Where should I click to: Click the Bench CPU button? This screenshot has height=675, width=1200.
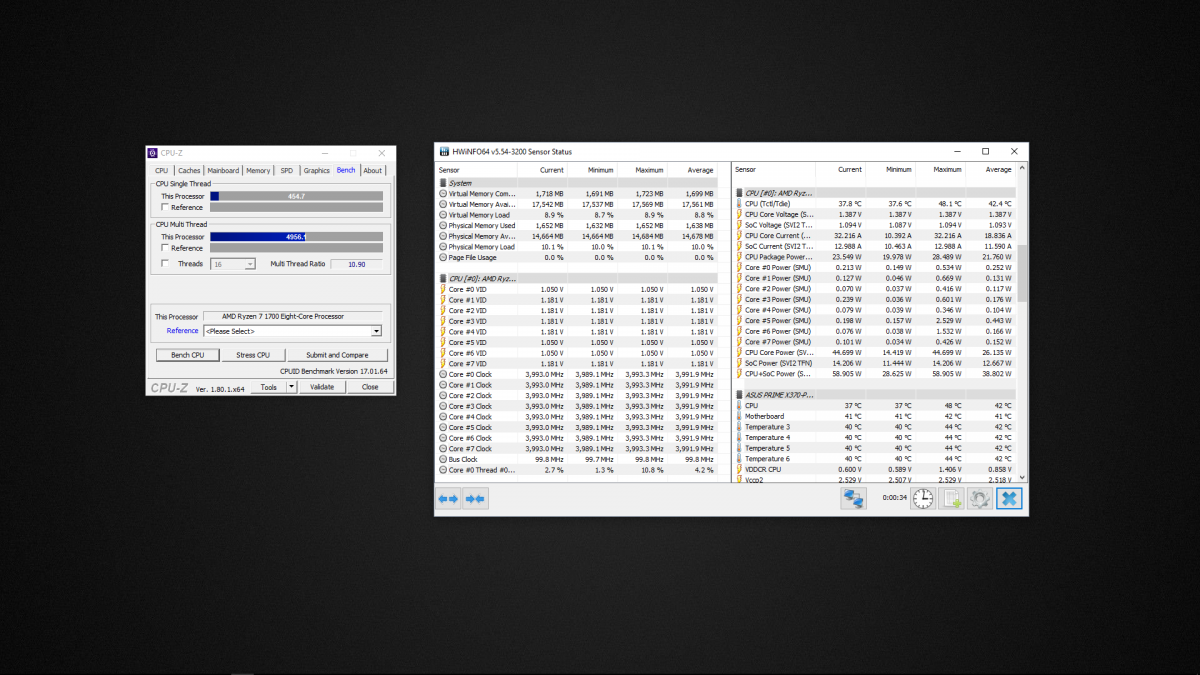click(x=188, y=355)
